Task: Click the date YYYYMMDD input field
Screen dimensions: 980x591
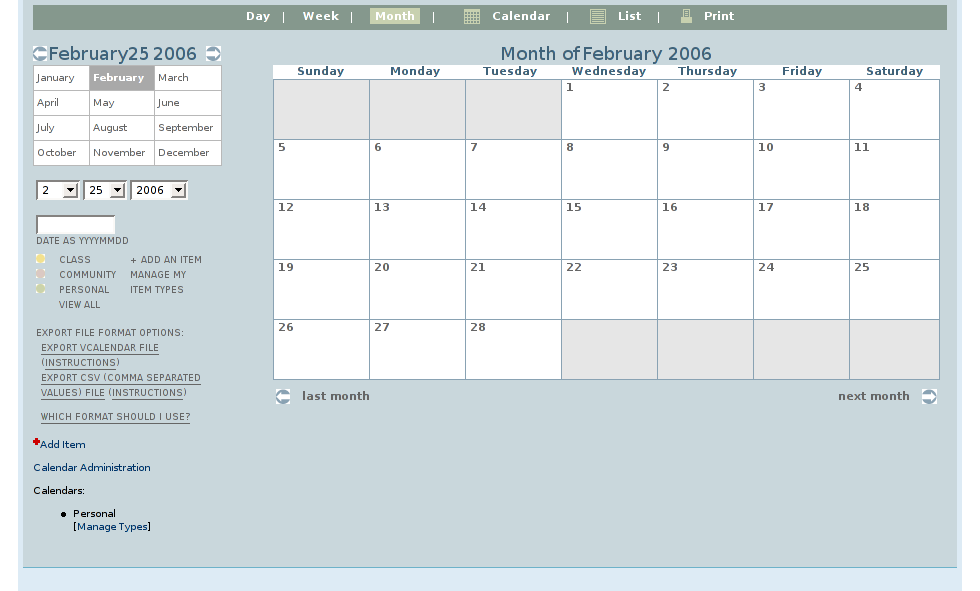Action: [x=75, y=225]
